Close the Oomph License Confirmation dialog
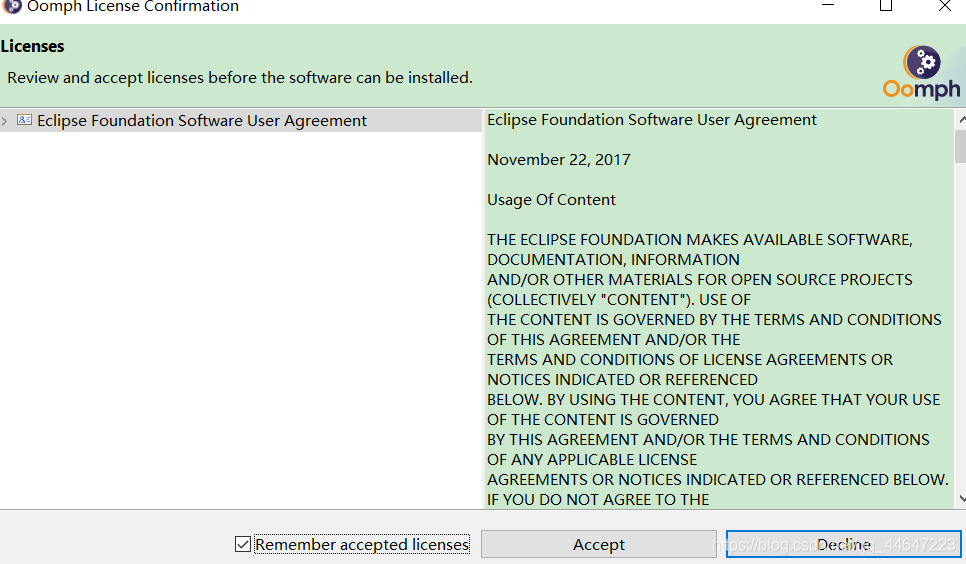This screenshot has height=564, width=966. (x=944, y=6)
